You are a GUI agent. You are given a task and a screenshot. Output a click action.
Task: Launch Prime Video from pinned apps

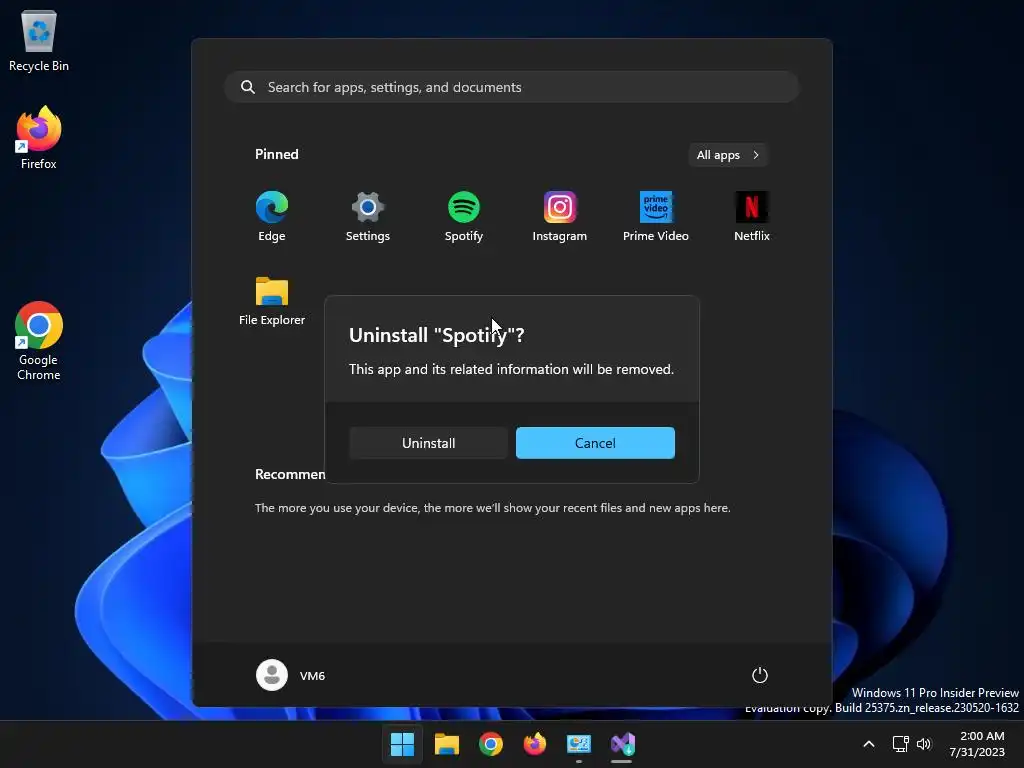(656, 217)
